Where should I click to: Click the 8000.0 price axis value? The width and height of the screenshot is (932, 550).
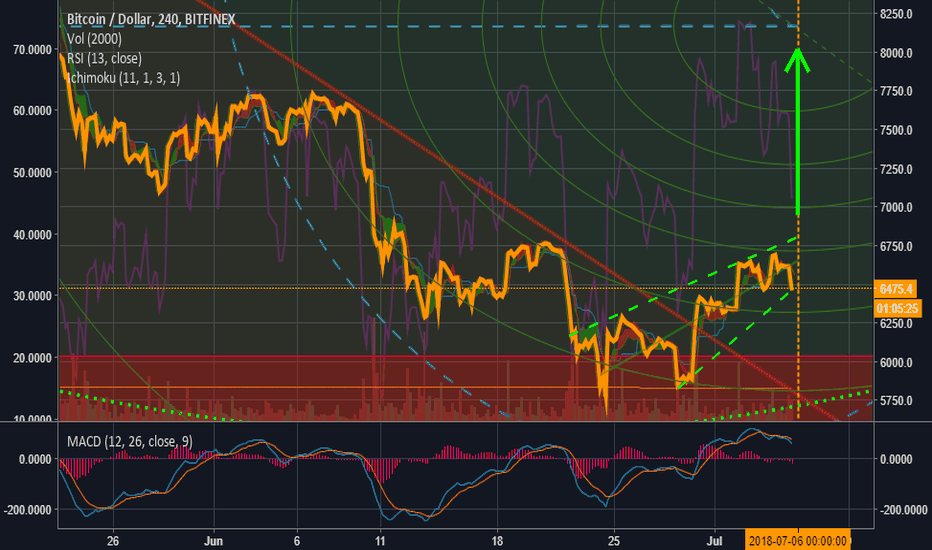[896, 53]
